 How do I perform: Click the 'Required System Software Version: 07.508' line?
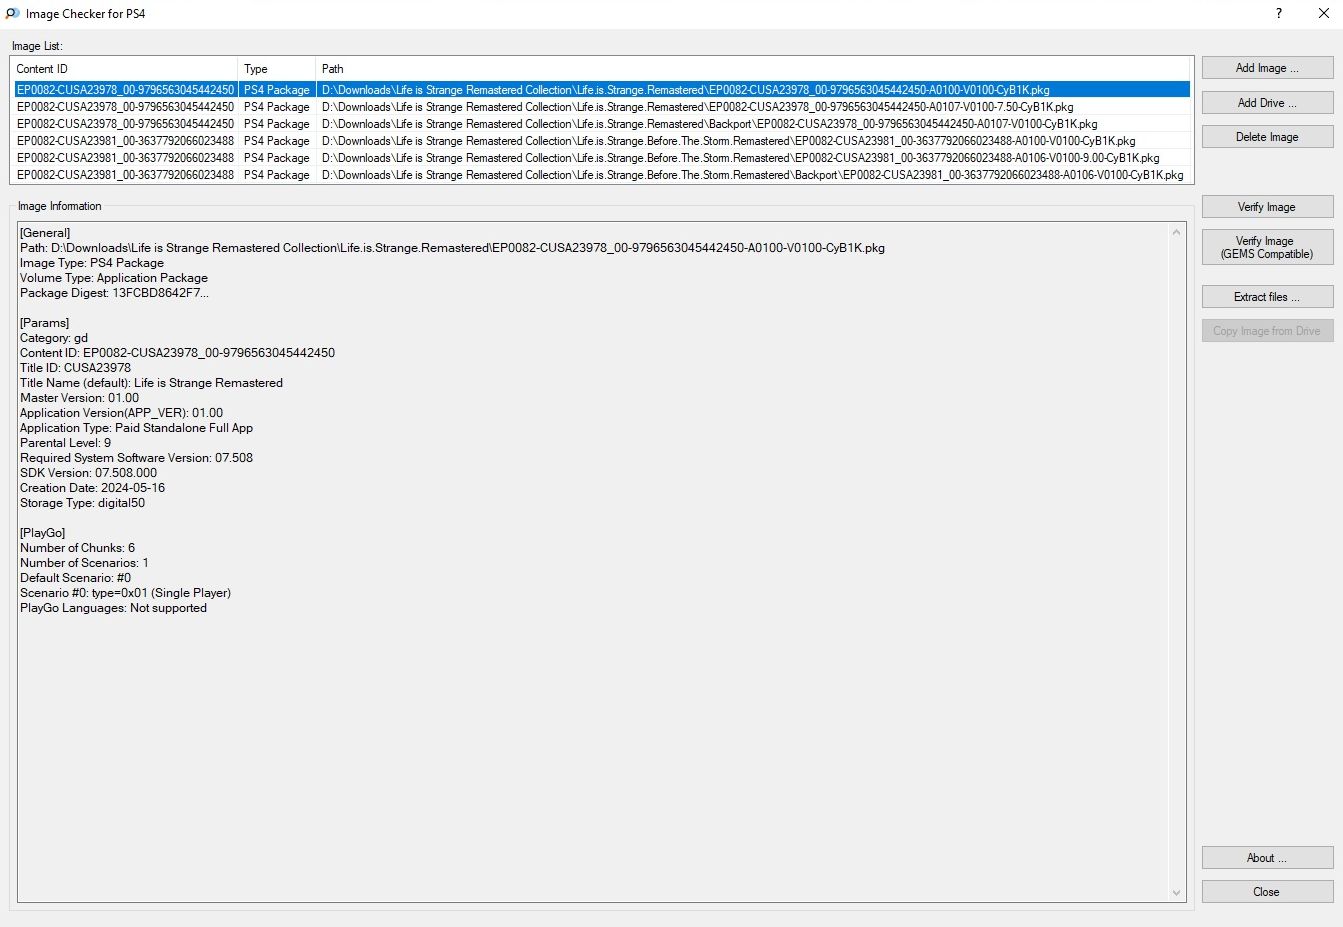click(137, 458)
